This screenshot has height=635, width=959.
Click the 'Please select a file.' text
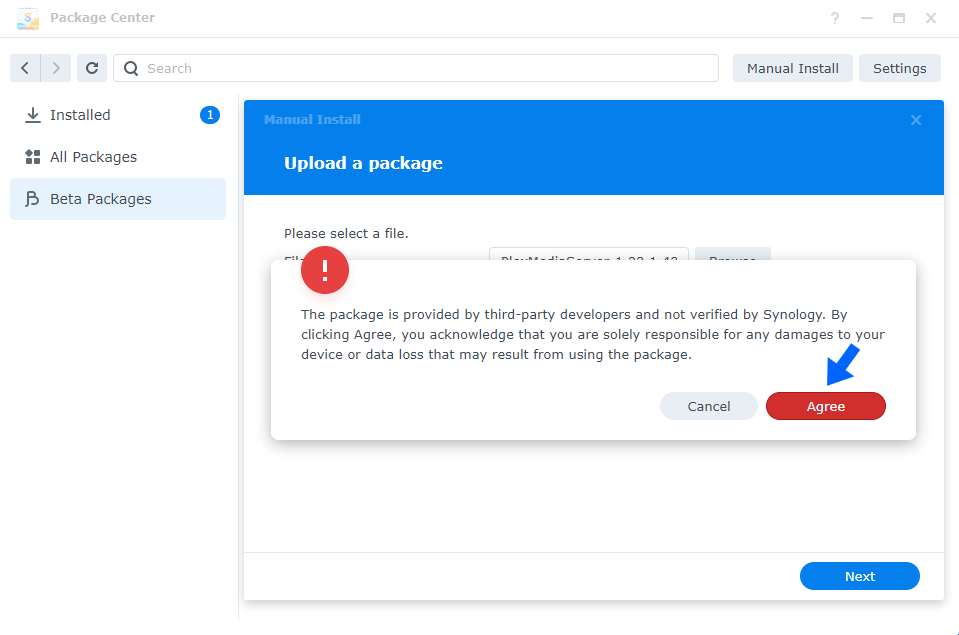pos(346,234)
